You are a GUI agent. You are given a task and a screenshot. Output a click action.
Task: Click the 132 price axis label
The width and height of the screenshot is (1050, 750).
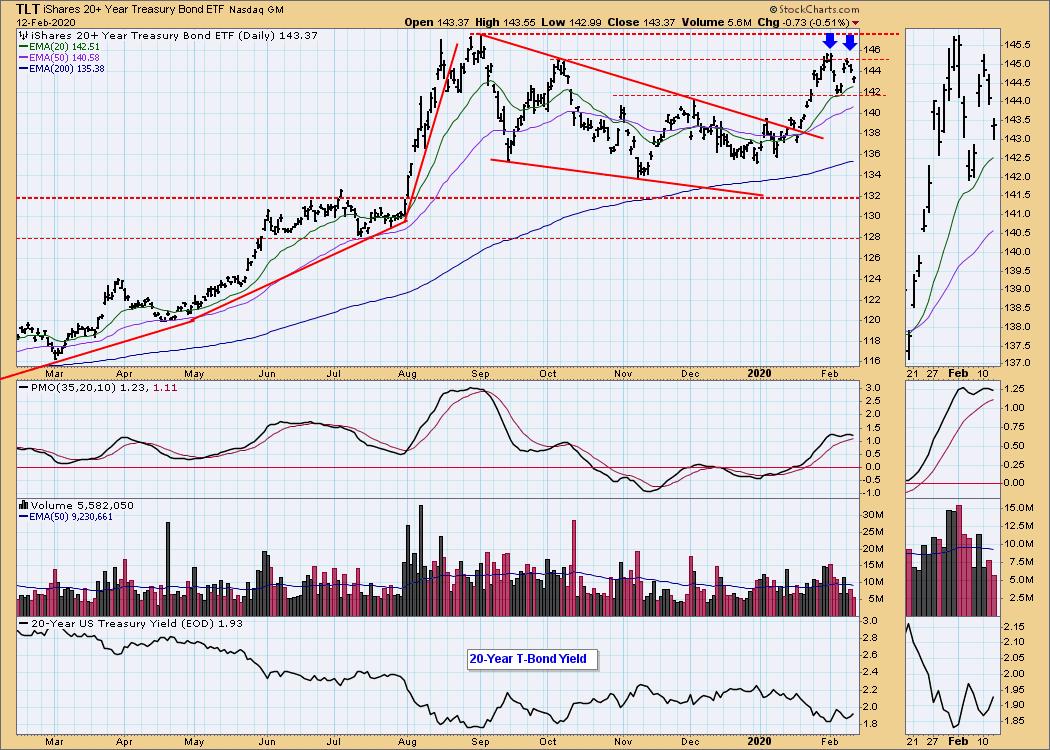click(x=873, y=196)
